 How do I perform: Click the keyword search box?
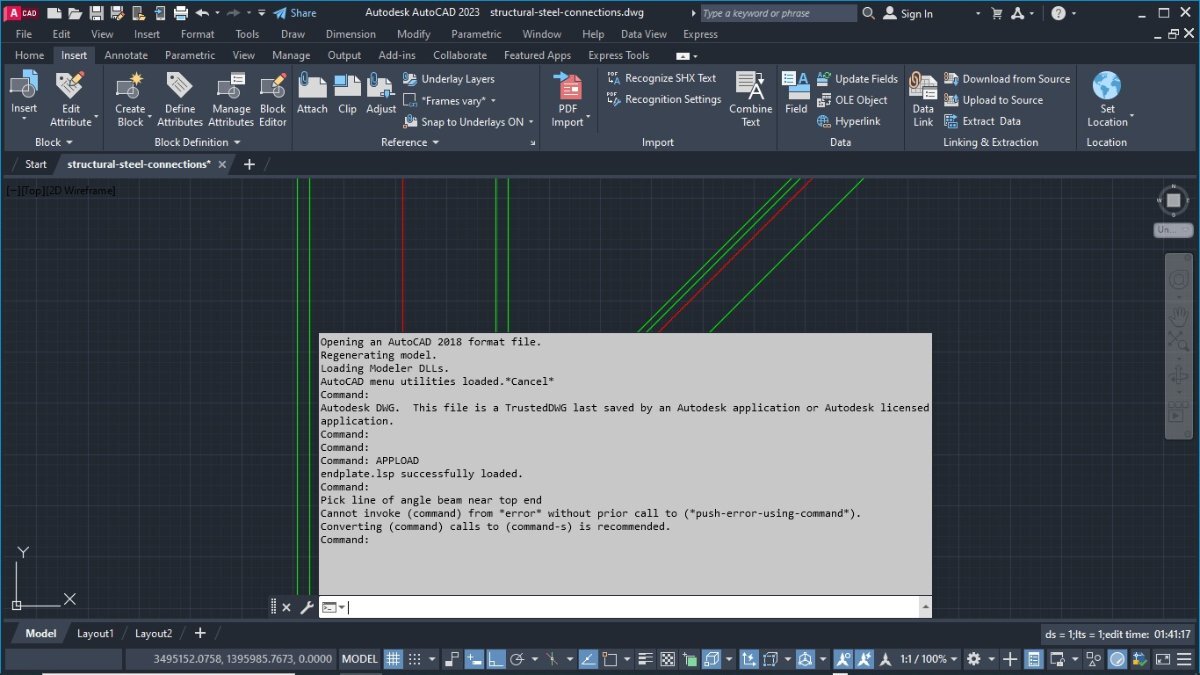(777, 13)
